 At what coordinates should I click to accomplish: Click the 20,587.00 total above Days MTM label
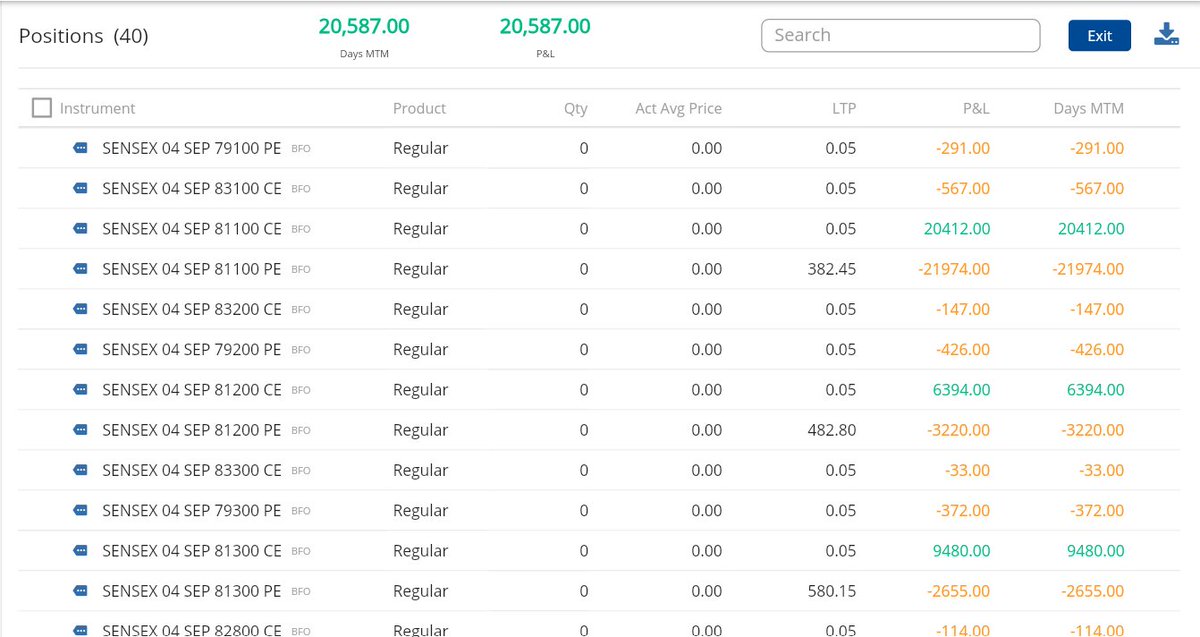coord(364,27)
